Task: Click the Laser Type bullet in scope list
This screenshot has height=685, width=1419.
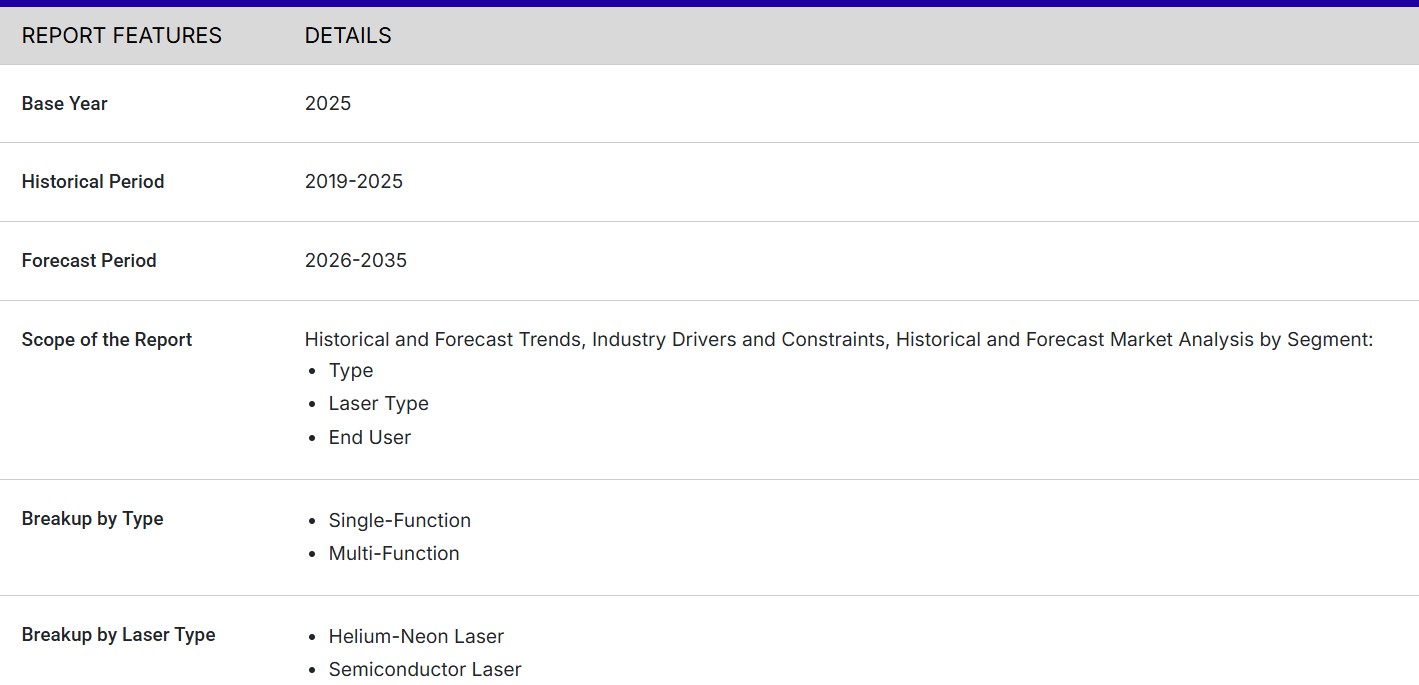Action: (378, 404)
